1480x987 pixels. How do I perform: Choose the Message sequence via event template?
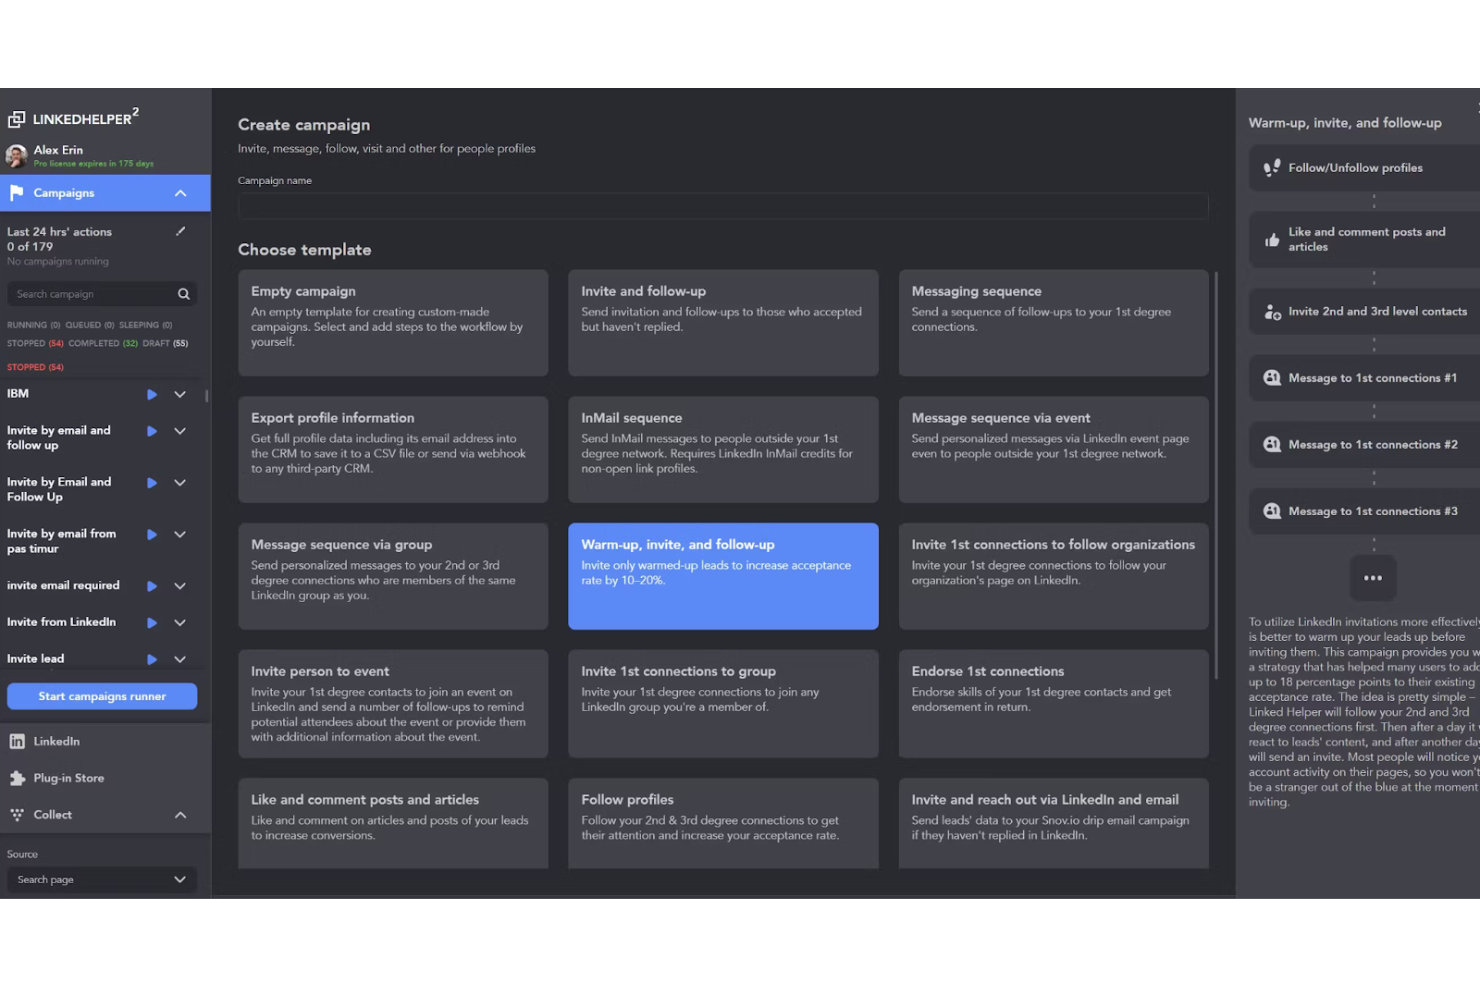coord(1054,450)
